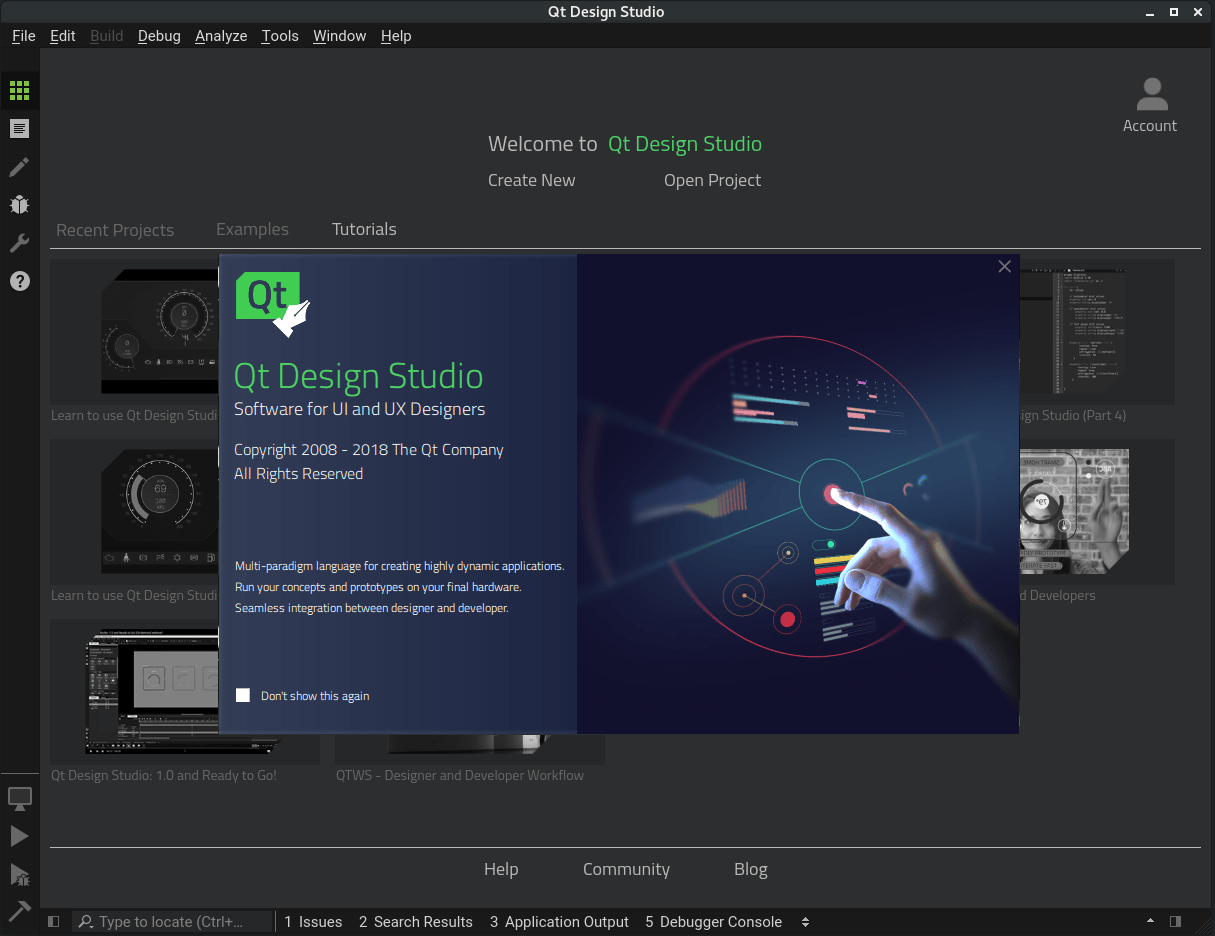1215x936 pixels.
Task: Open output pane selector arrows
Action: 805,922
